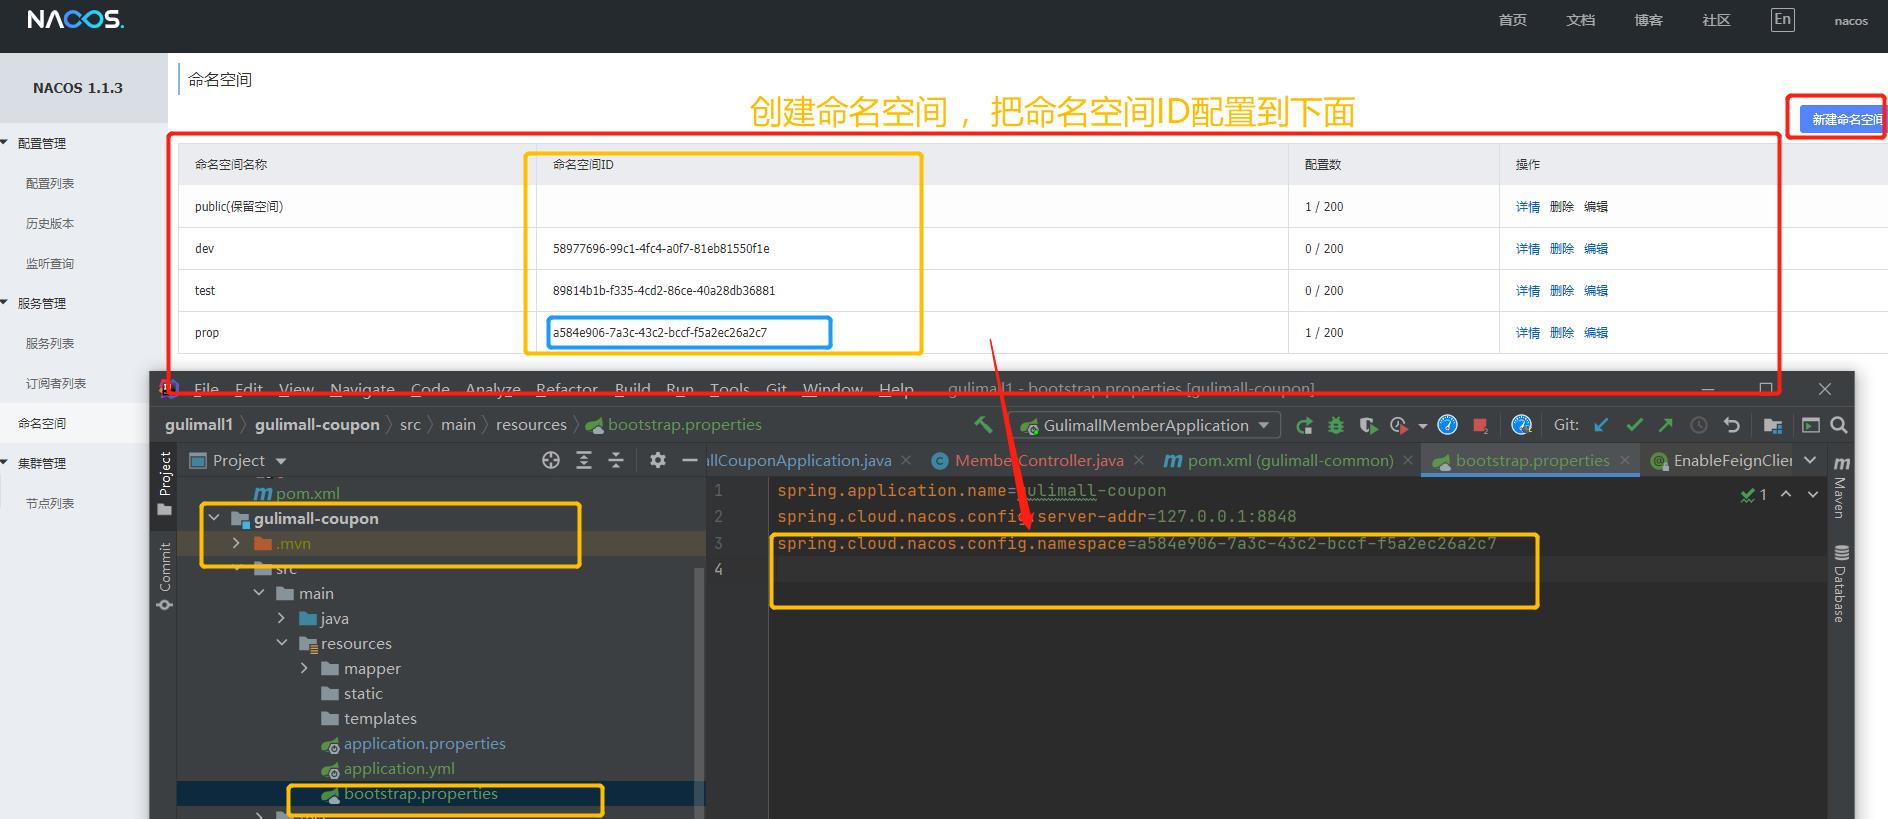Viewport: 1888px width, 819px height.
Task: Start debugging with the green bug icon
Action: (x=1336, y=426)
